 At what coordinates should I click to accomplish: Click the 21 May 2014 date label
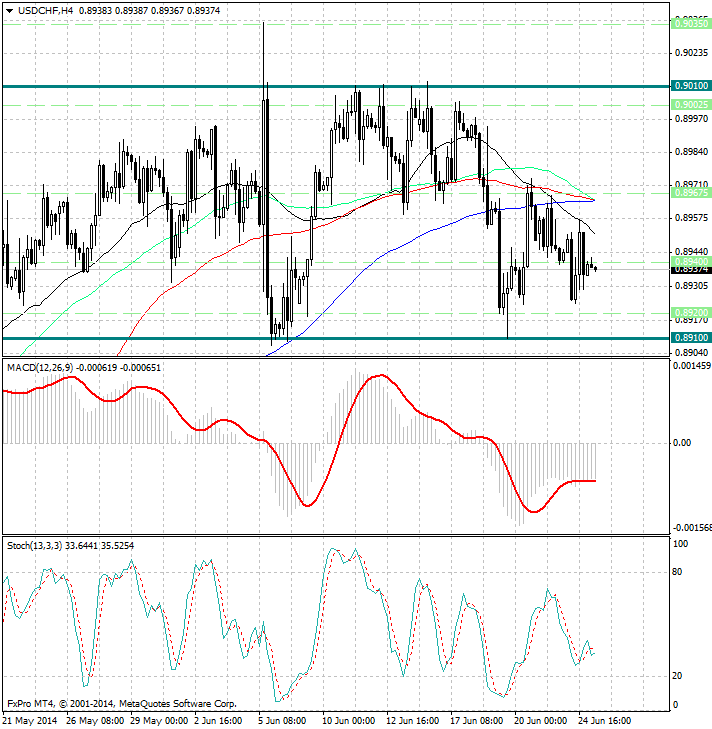click(x=30, y=721)
